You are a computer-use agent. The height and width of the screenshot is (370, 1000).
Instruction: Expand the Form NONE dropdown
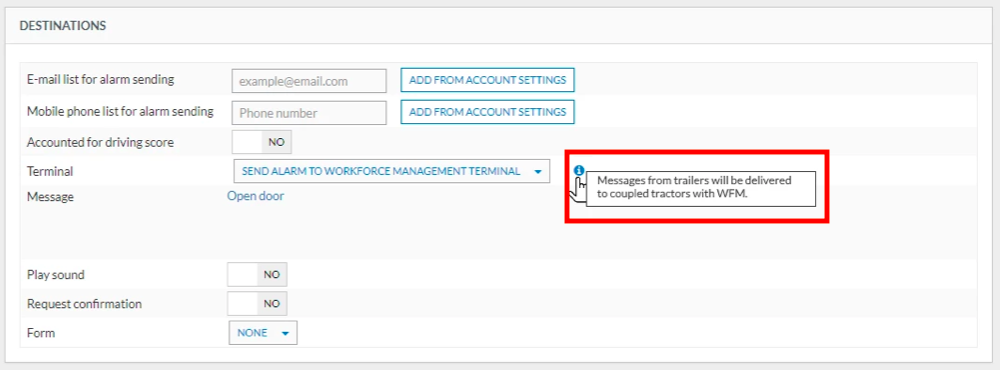point(263,332)
